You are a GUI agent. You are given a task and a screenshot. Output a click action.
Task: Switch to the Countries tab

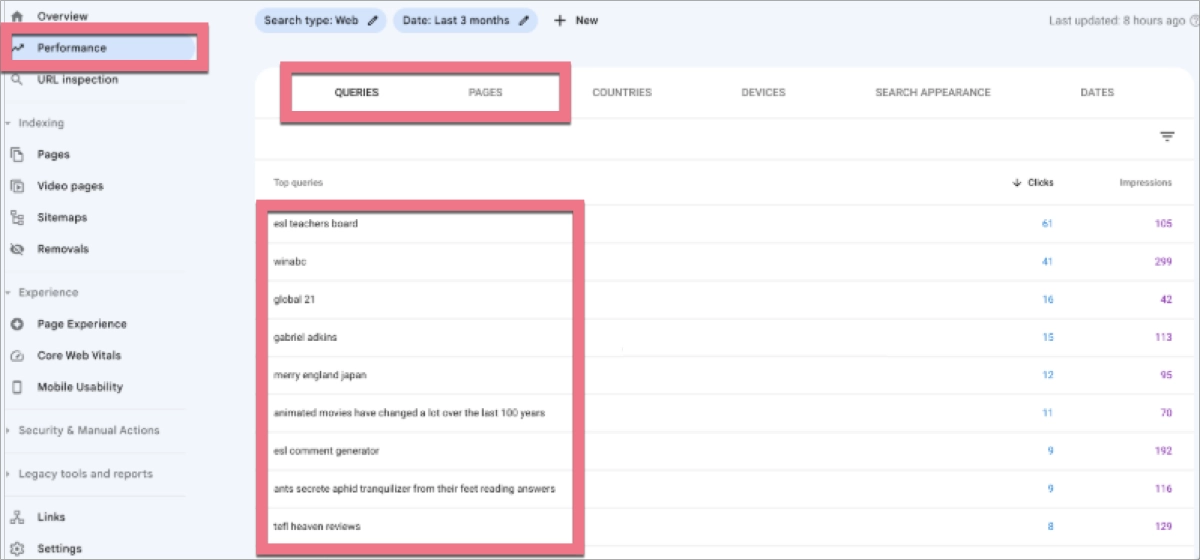621,92
